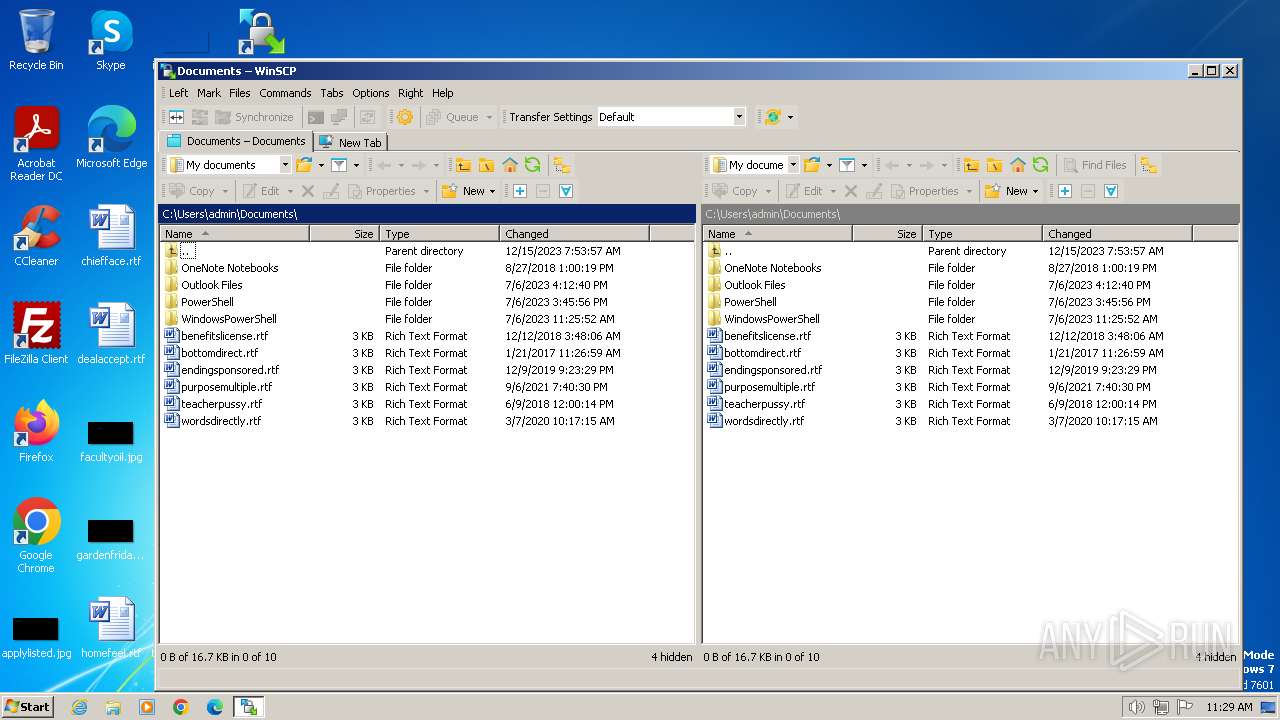
Task: Click Google Chrome icon in the taskbar
Action: 181,707
